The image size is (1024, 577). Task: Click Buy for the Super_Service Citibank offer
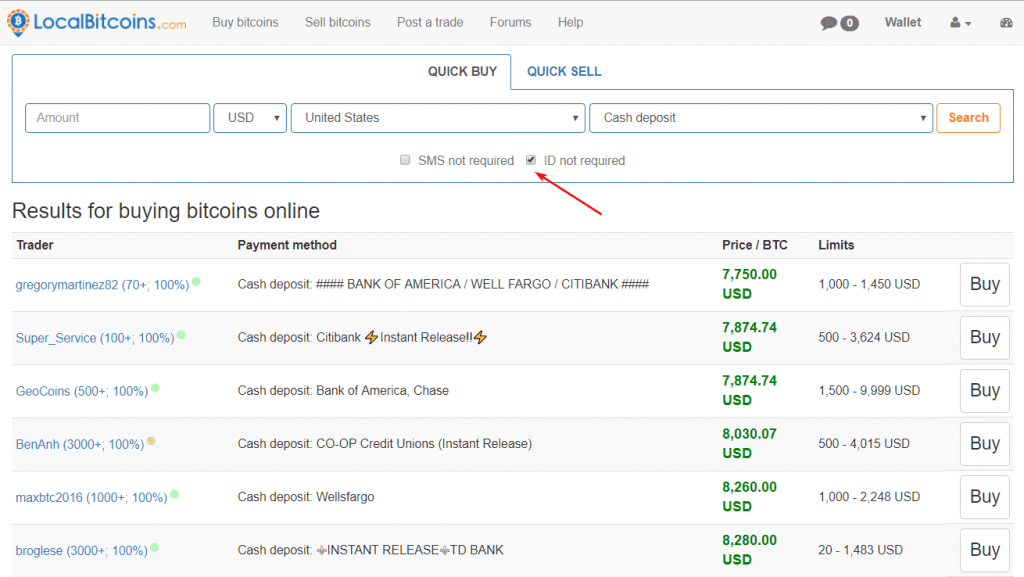[x=985, y=337]
